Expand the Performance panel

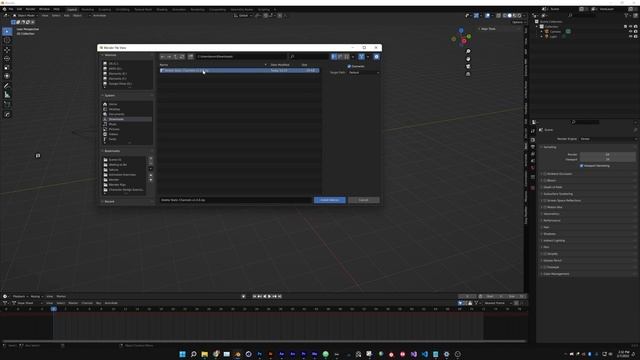click(551, 220)
